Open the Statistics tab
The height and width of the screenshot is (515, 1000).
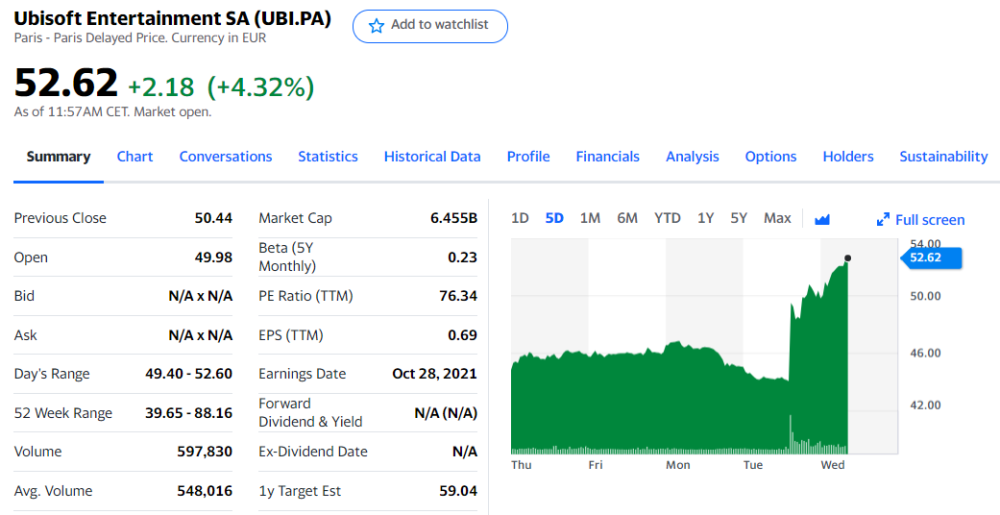point(328,156)
